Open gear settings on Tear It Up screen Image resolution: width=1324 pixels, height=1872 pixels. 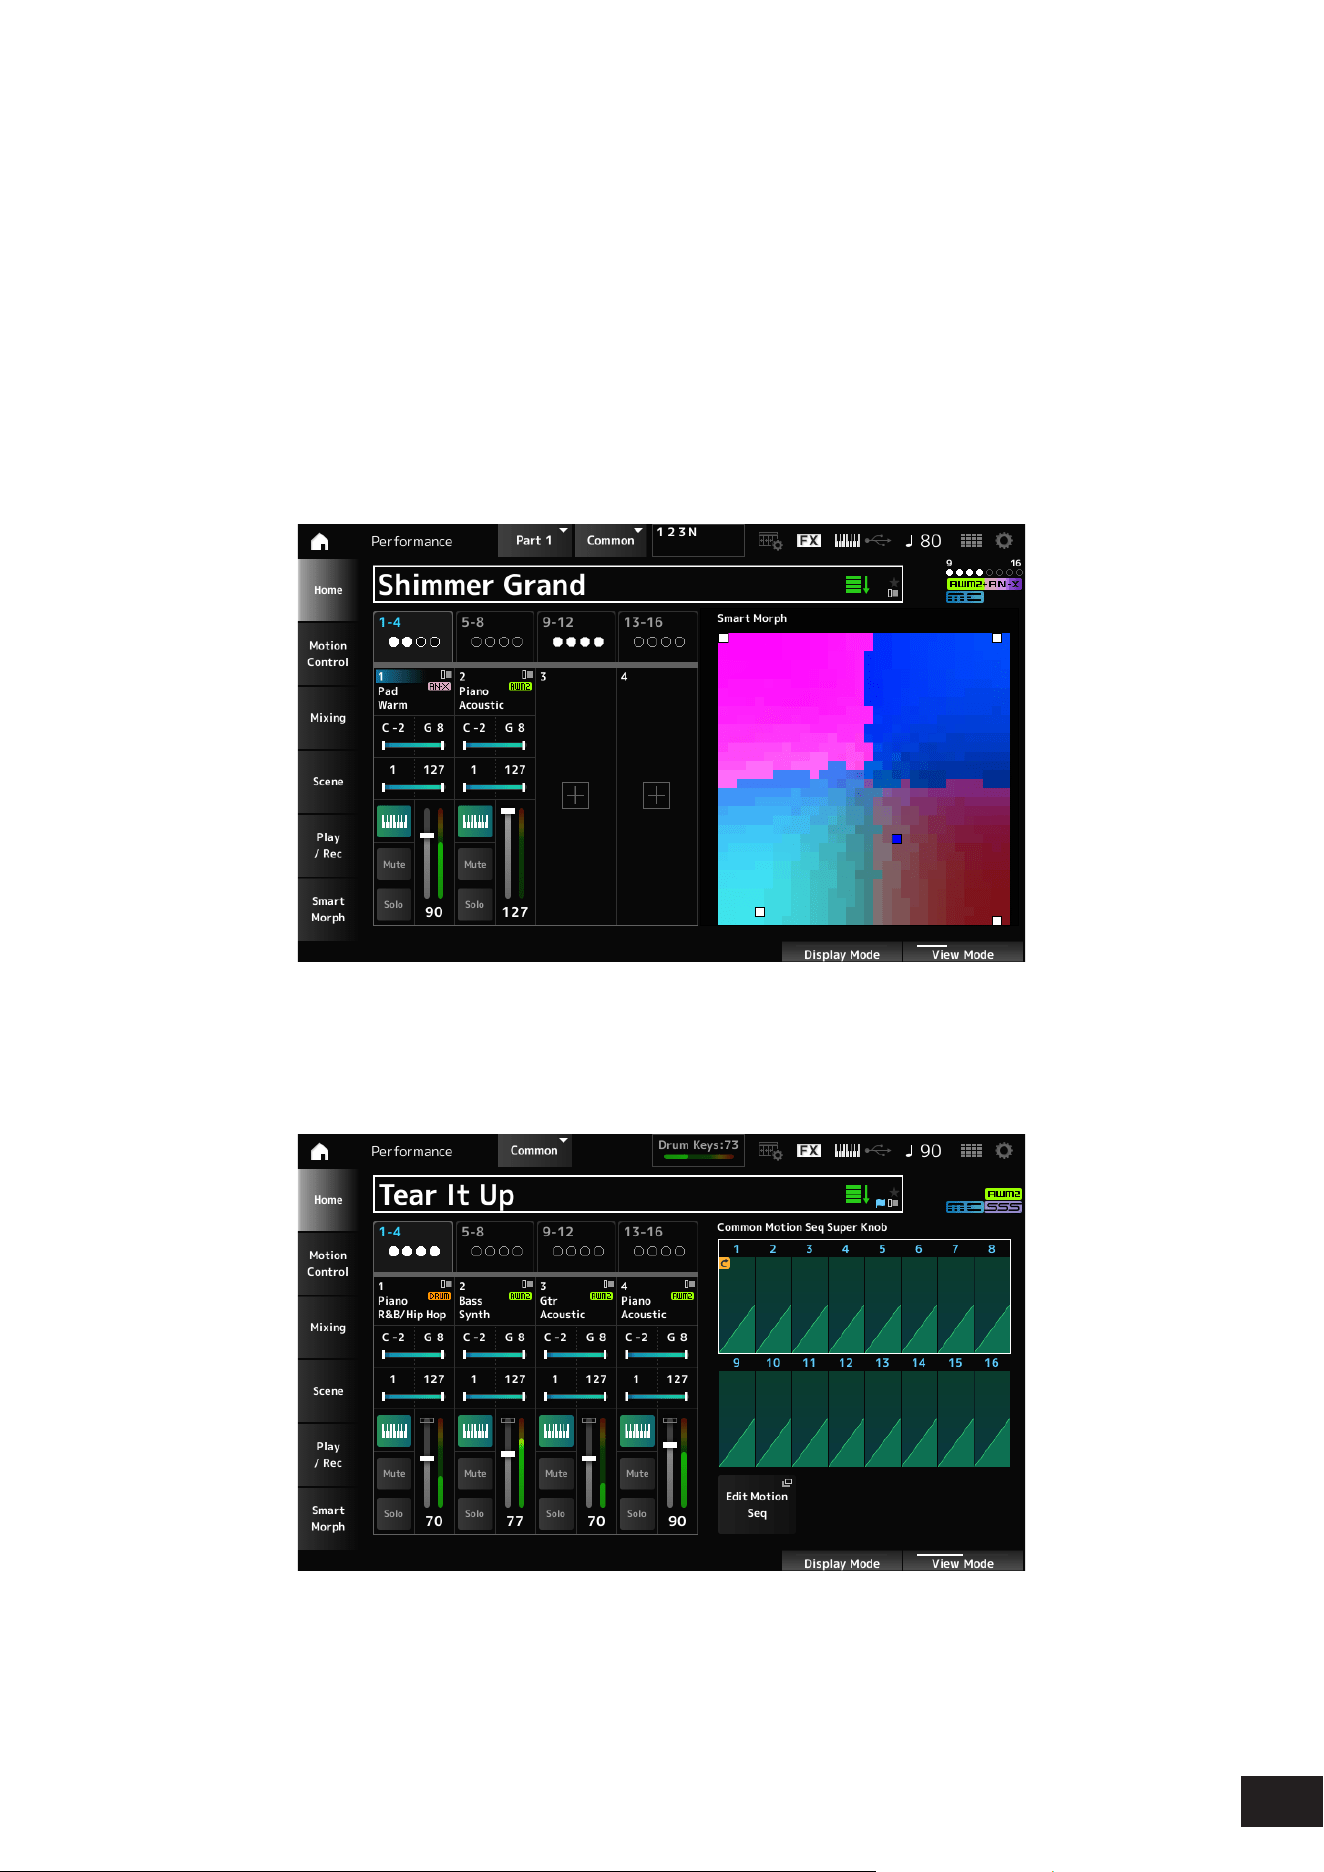(1004, 1150)
